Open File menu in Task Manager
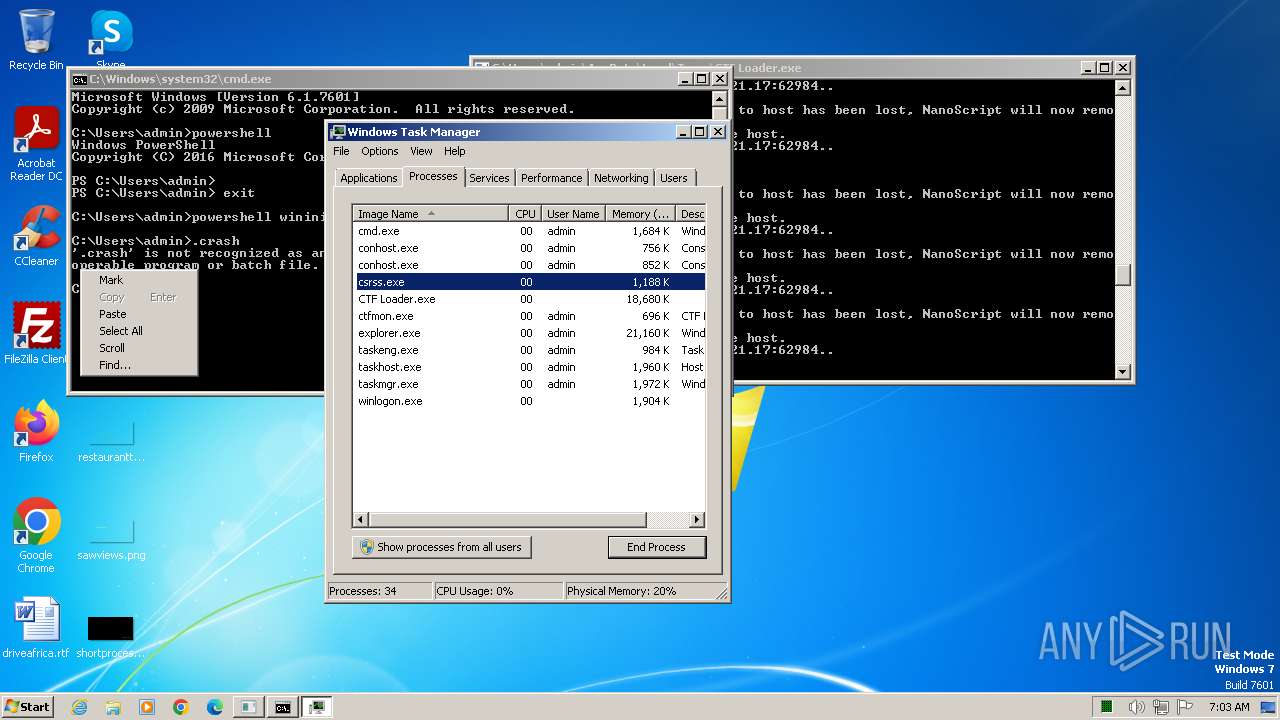Viewport: 1280px width, 720px height. (x=341, y=151)
